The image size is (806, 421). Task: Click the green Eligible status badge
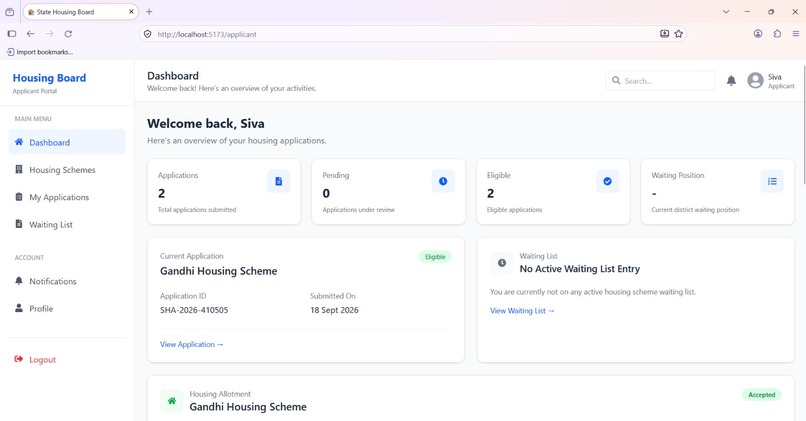pyautogui.click(x=435, y=257)
